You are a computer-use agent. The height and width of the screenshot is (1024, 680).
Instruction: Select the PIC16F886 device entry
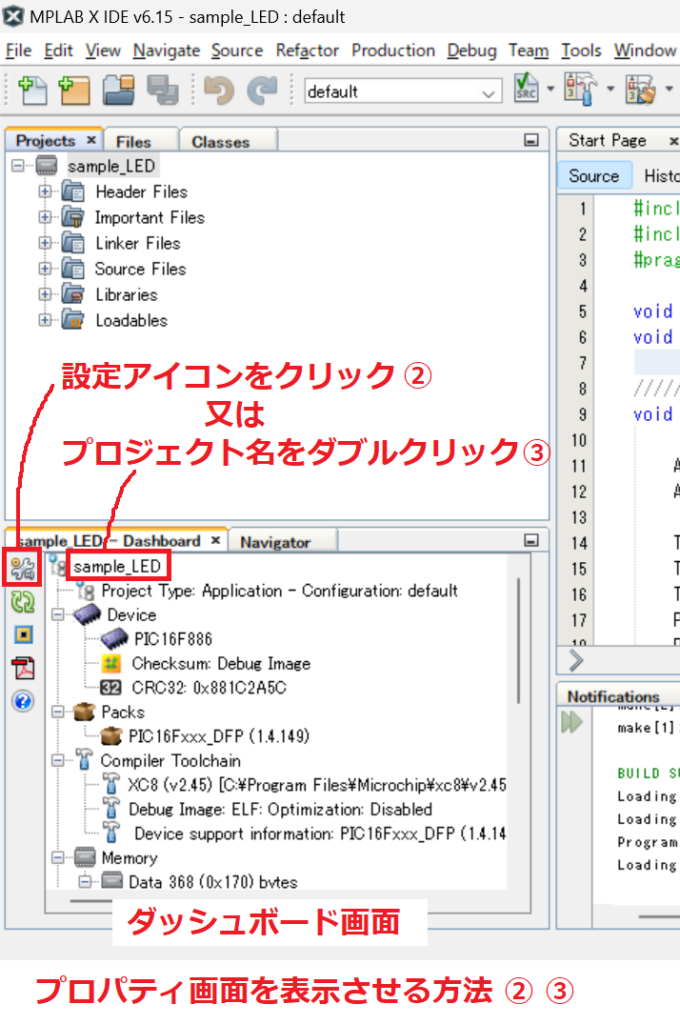click(173, 639)
